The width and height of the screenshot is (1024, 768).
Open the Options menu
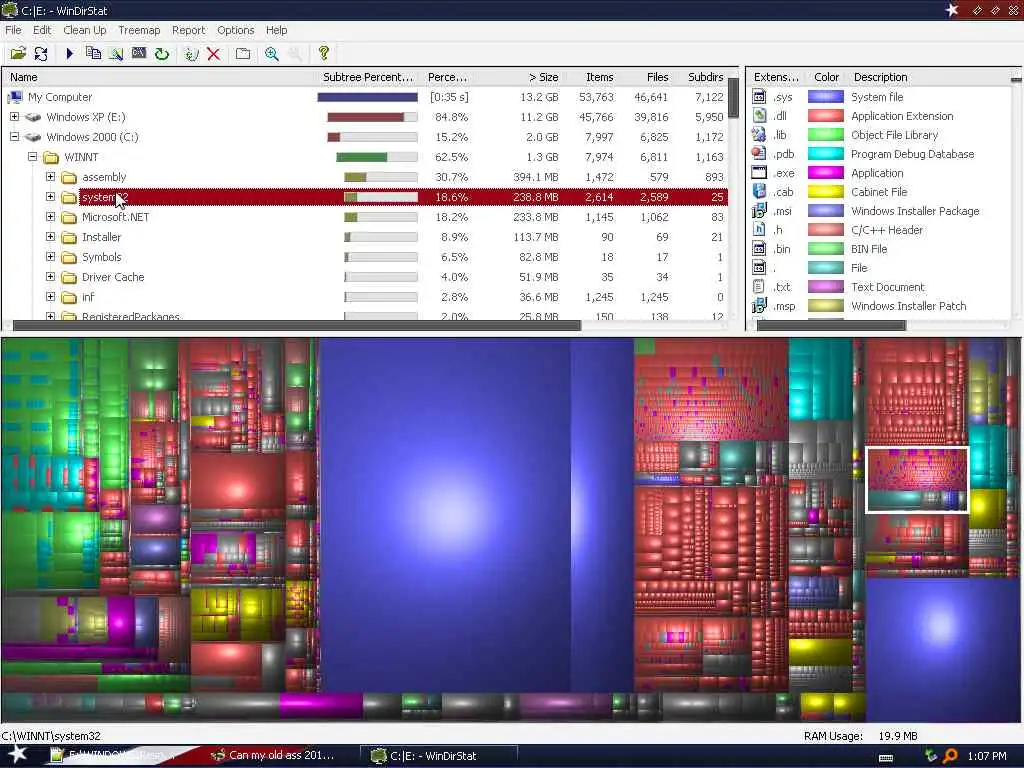[236, 30]
